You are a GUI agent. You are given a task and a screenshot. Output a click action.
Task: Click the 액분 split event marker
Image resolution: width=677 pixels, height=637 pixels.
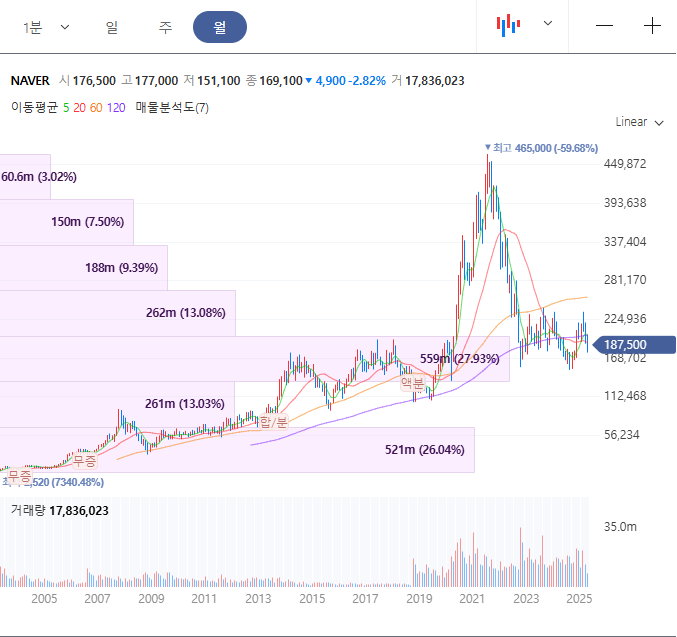coord(412,383)
